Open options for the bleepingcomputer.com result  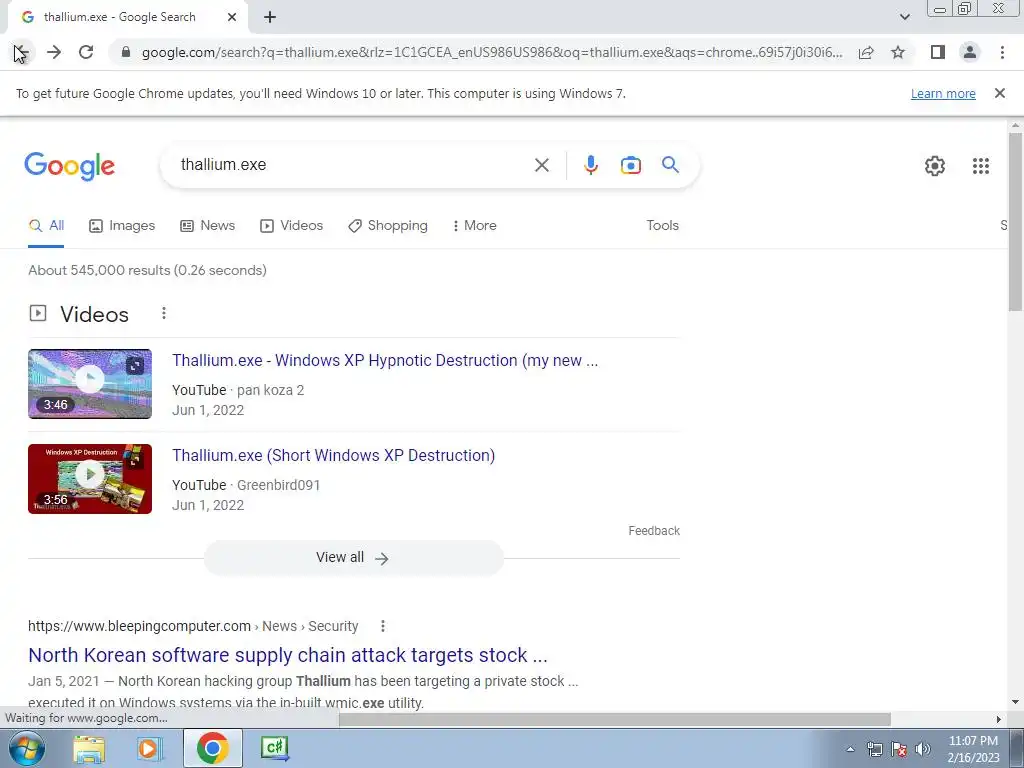click(x=383, y=626)
